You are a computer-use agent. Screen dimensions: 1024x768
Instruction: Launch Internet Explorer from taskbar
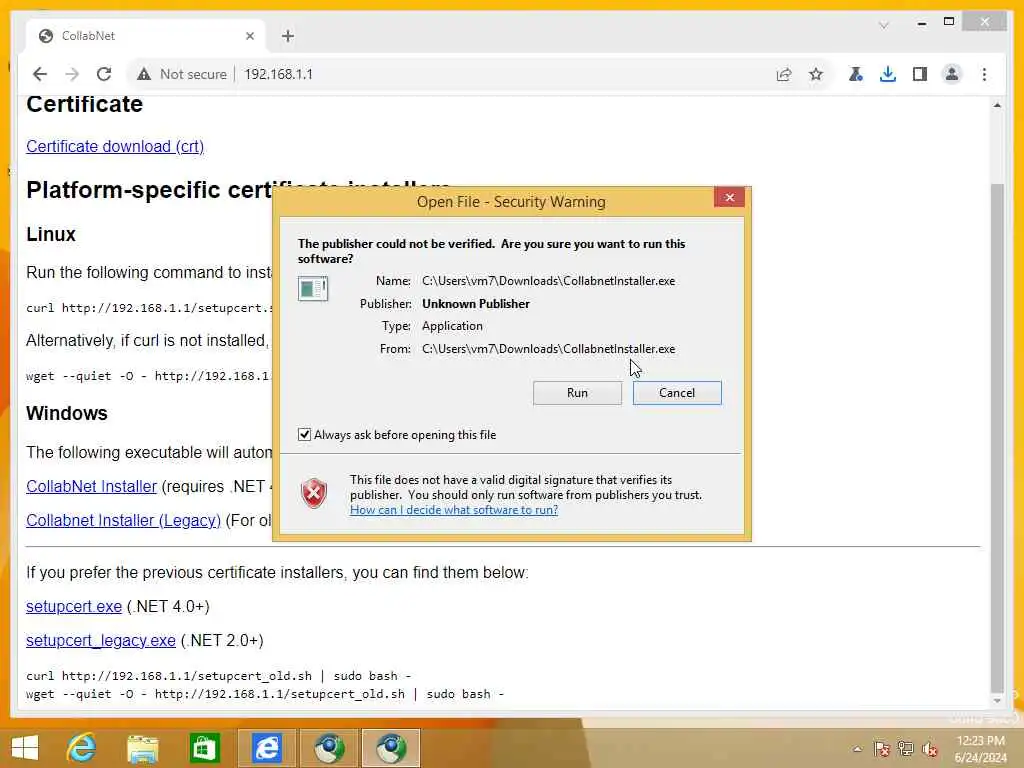[81, 748]
